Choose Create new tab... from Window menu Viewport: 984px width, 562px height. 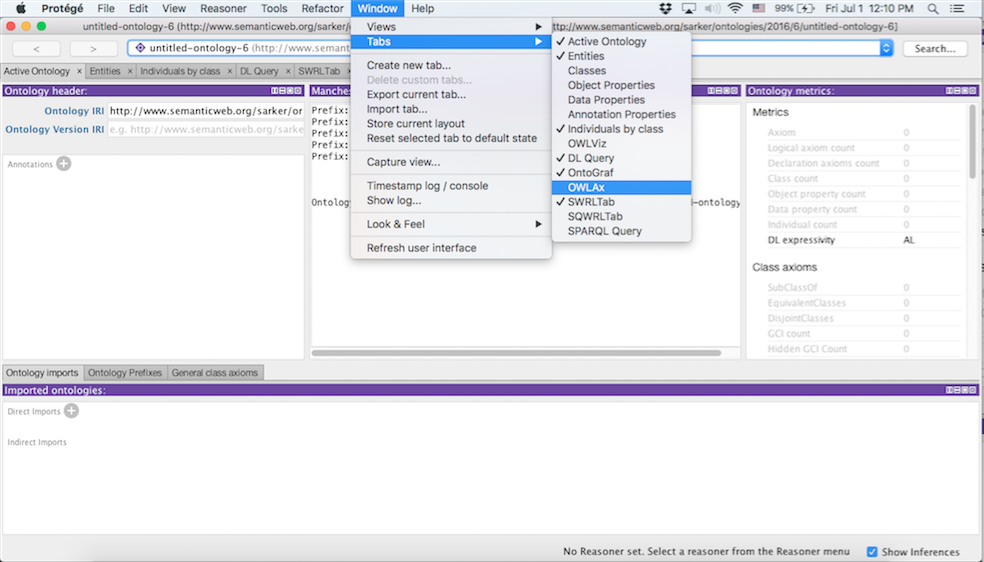coord(451,65)
